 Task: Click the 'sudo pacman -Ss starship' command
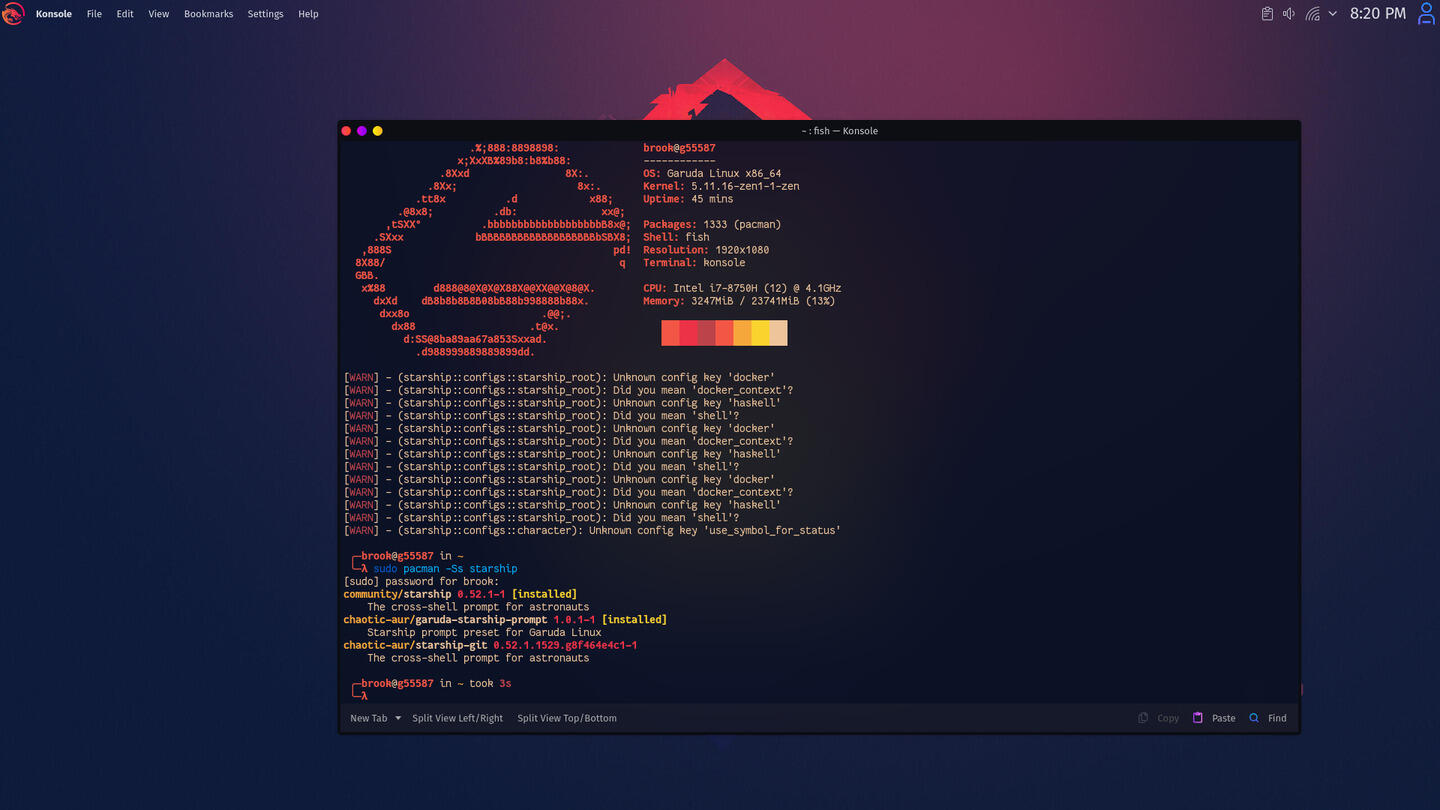pos(445,569)
